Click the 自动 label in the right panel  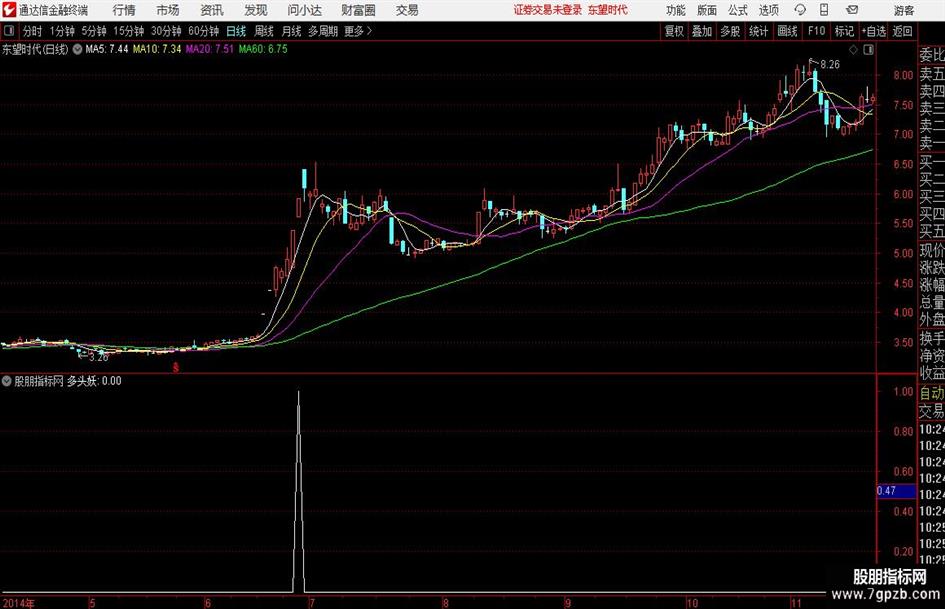932,393
